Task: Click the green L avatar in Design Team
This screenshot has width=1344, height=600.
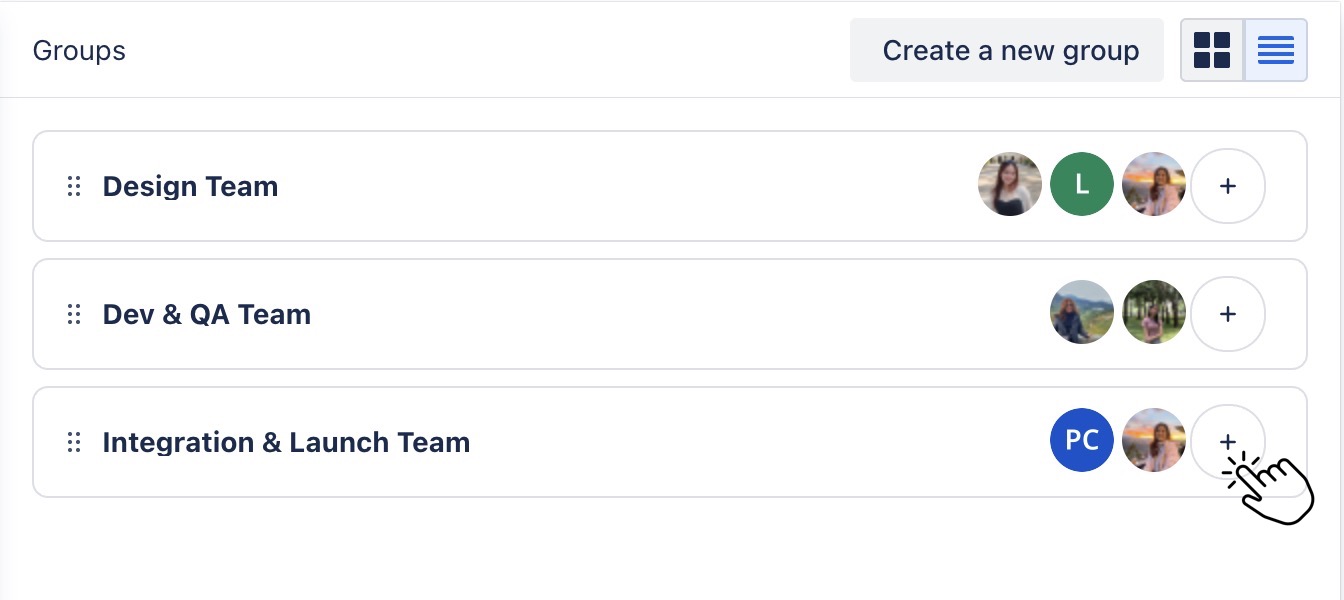Action: coord(1082,184)
